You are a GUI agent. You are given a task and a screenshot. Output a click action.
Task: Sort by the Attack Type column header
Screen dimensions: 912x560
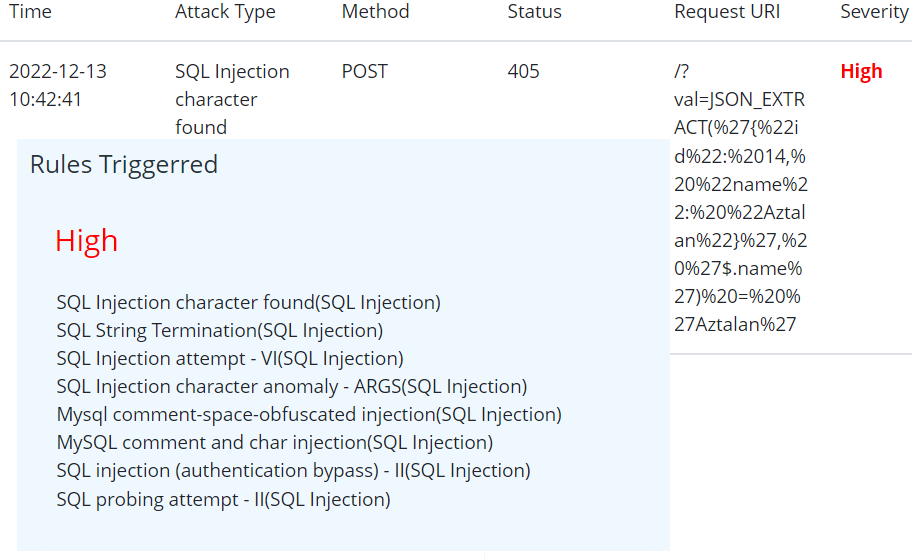click(225, 12)
